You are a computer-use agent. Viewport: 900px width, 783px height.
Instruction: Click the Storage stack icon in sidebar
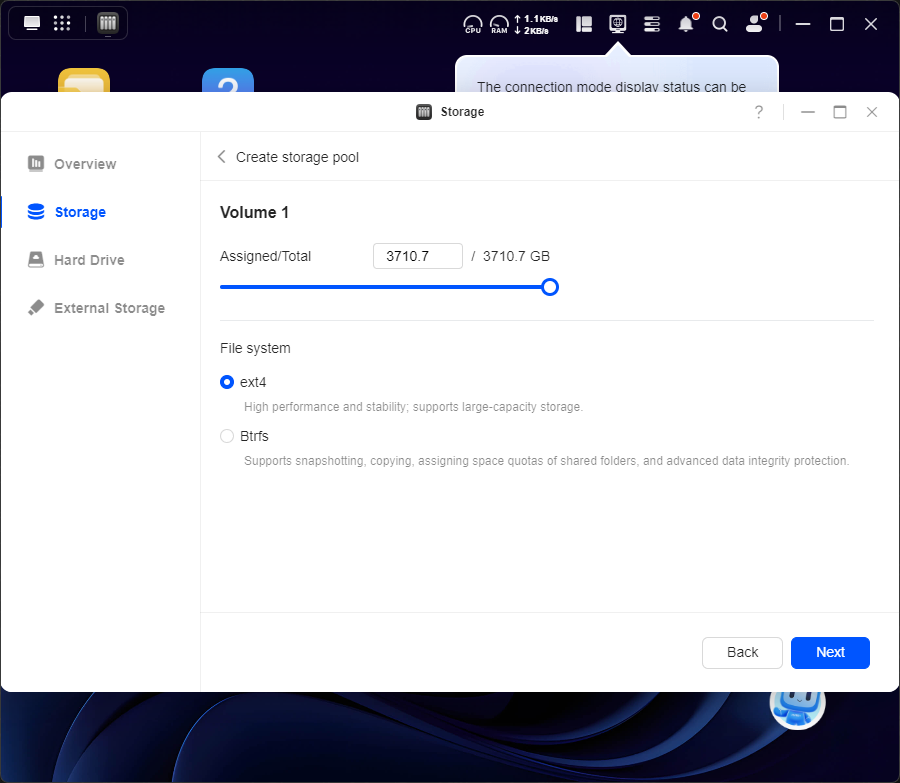pos(36,212)
